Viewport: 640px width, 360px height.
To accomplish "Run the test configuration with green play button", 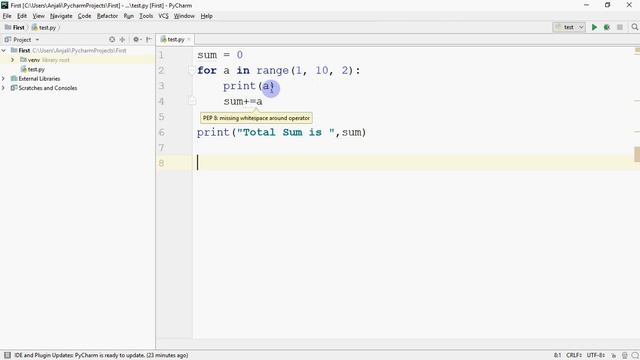I will pyautogui.click(x=594, y=27).
